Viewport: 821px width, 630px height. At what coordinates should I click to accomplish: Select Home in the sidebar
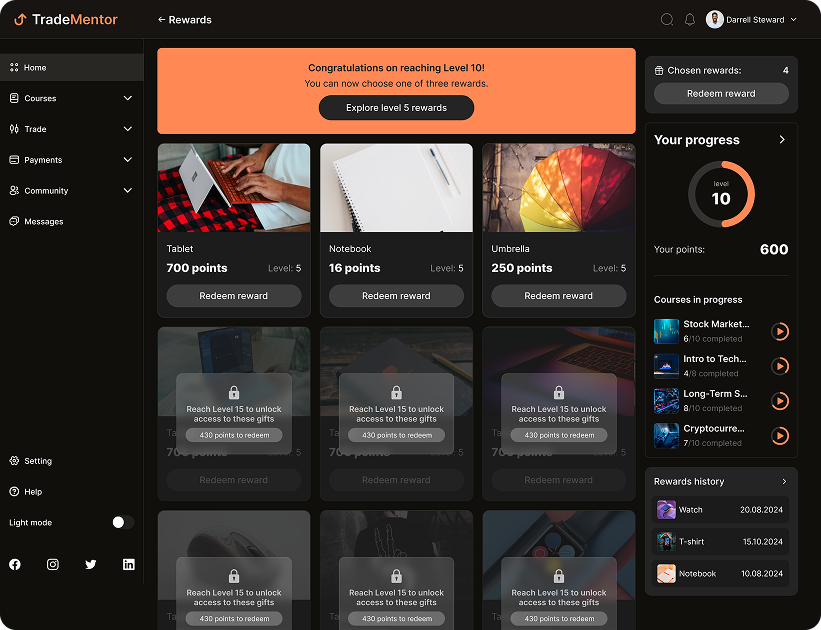click(72, 68)
